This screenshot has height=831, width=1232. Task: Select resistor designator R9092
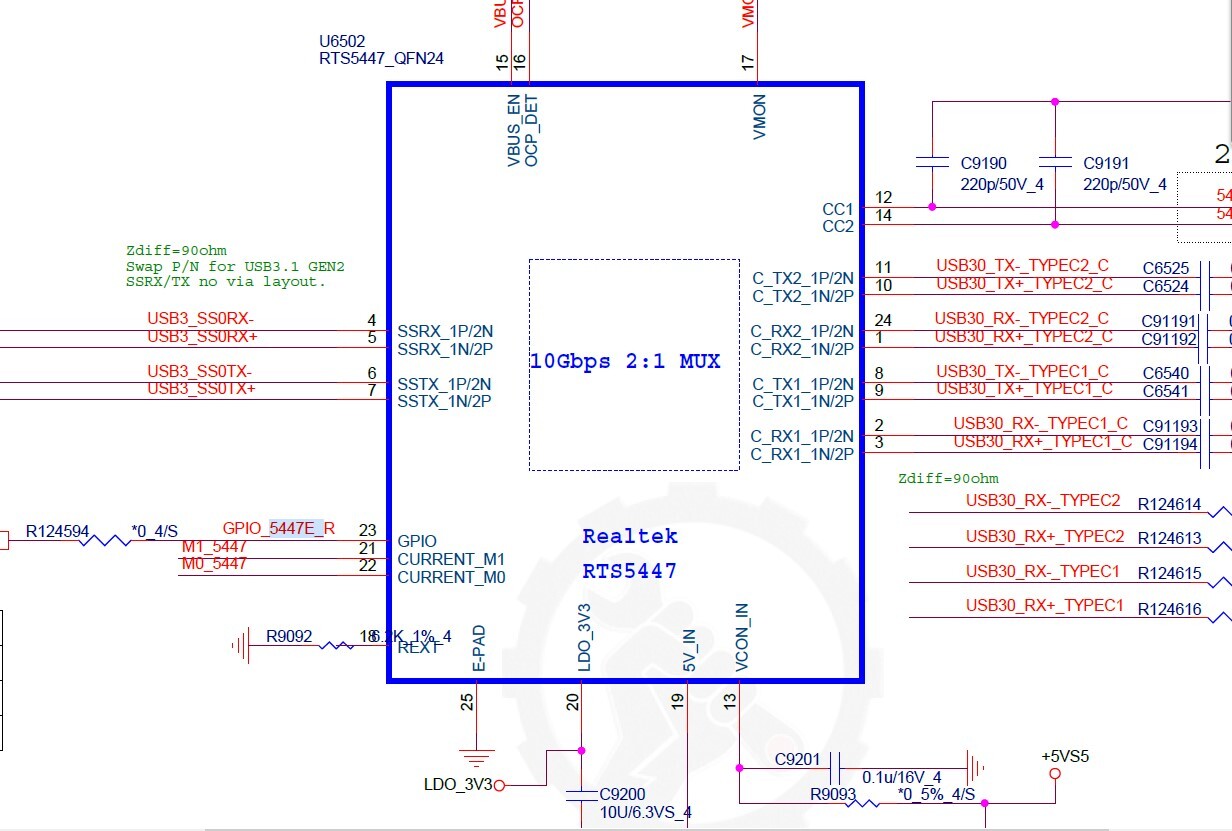[x=289, y=636]
